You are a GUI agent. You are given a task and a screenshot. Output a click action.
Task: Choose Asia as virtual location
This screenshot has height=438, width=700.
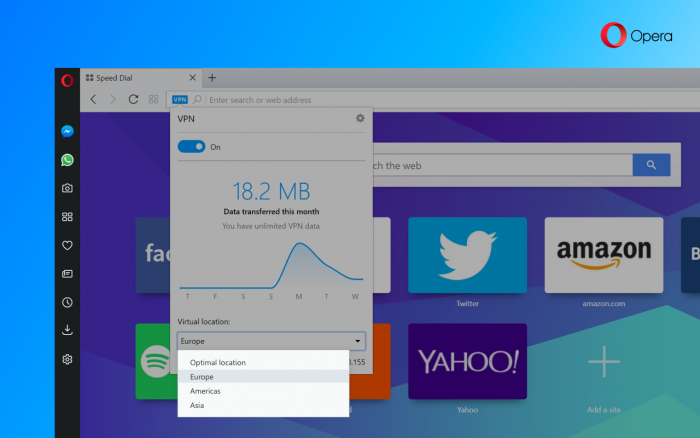263,405
